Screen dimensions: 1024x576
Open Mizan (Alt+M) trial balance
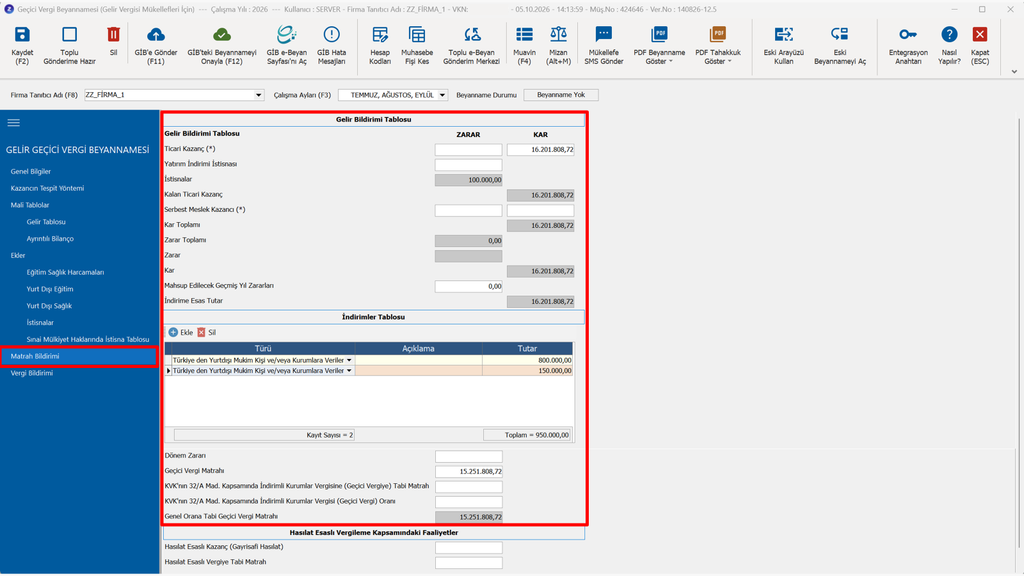(558, 44)
